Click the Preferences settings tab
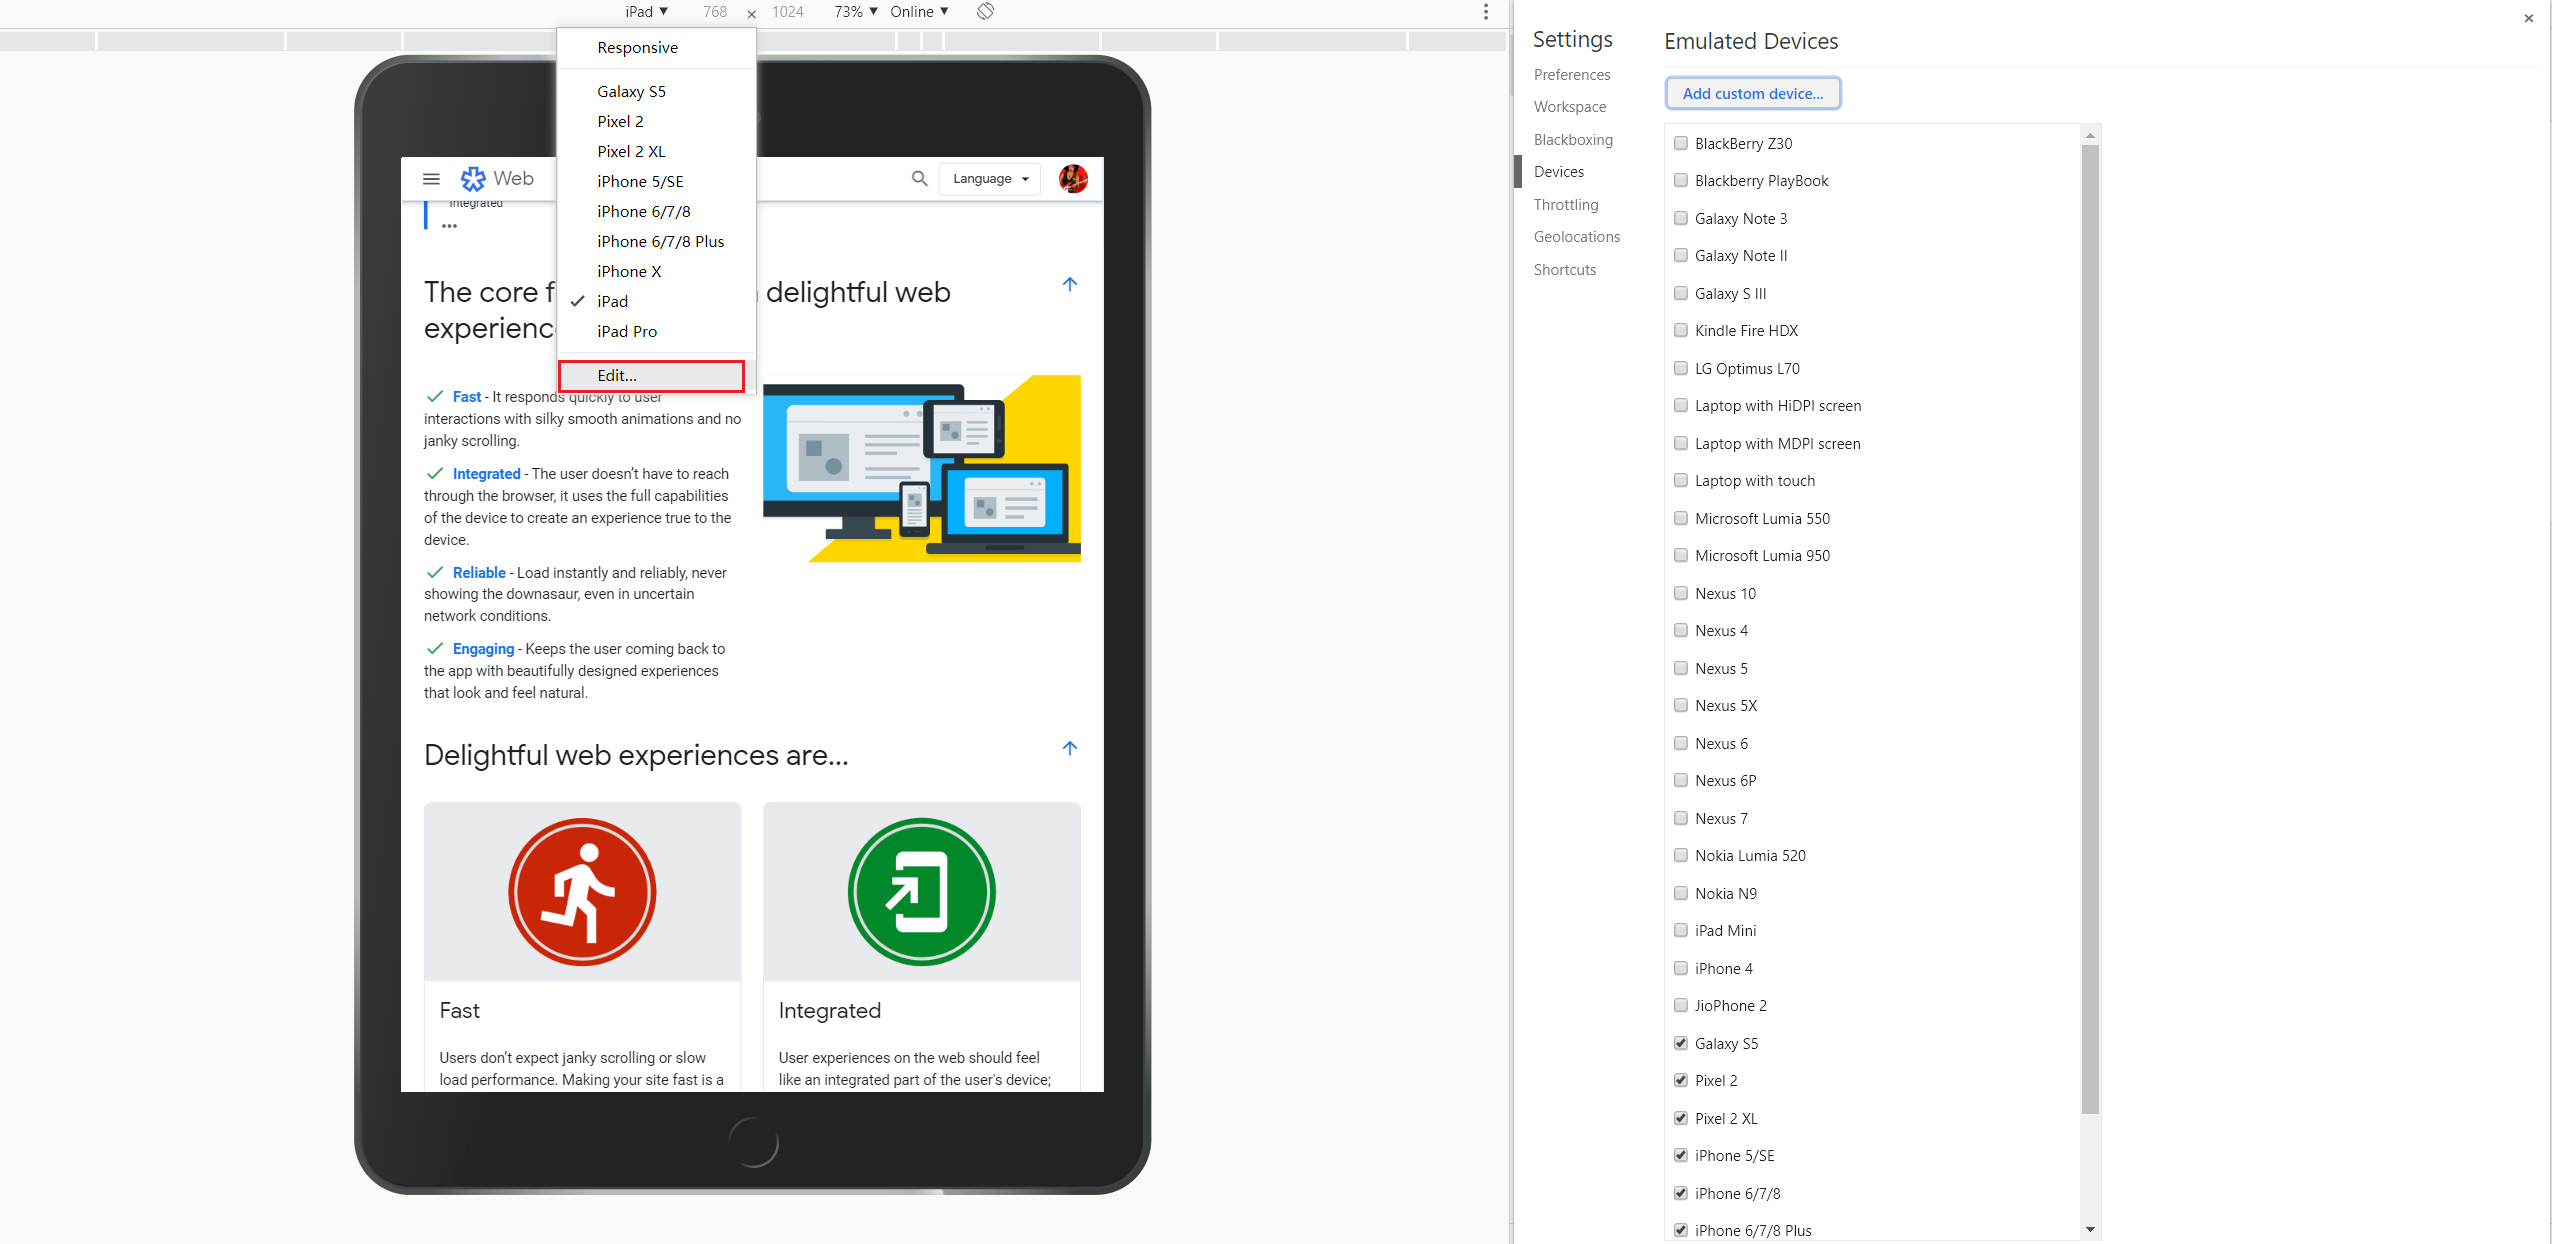Viewport: 2552px width, 1244px height. [1571, 75]
